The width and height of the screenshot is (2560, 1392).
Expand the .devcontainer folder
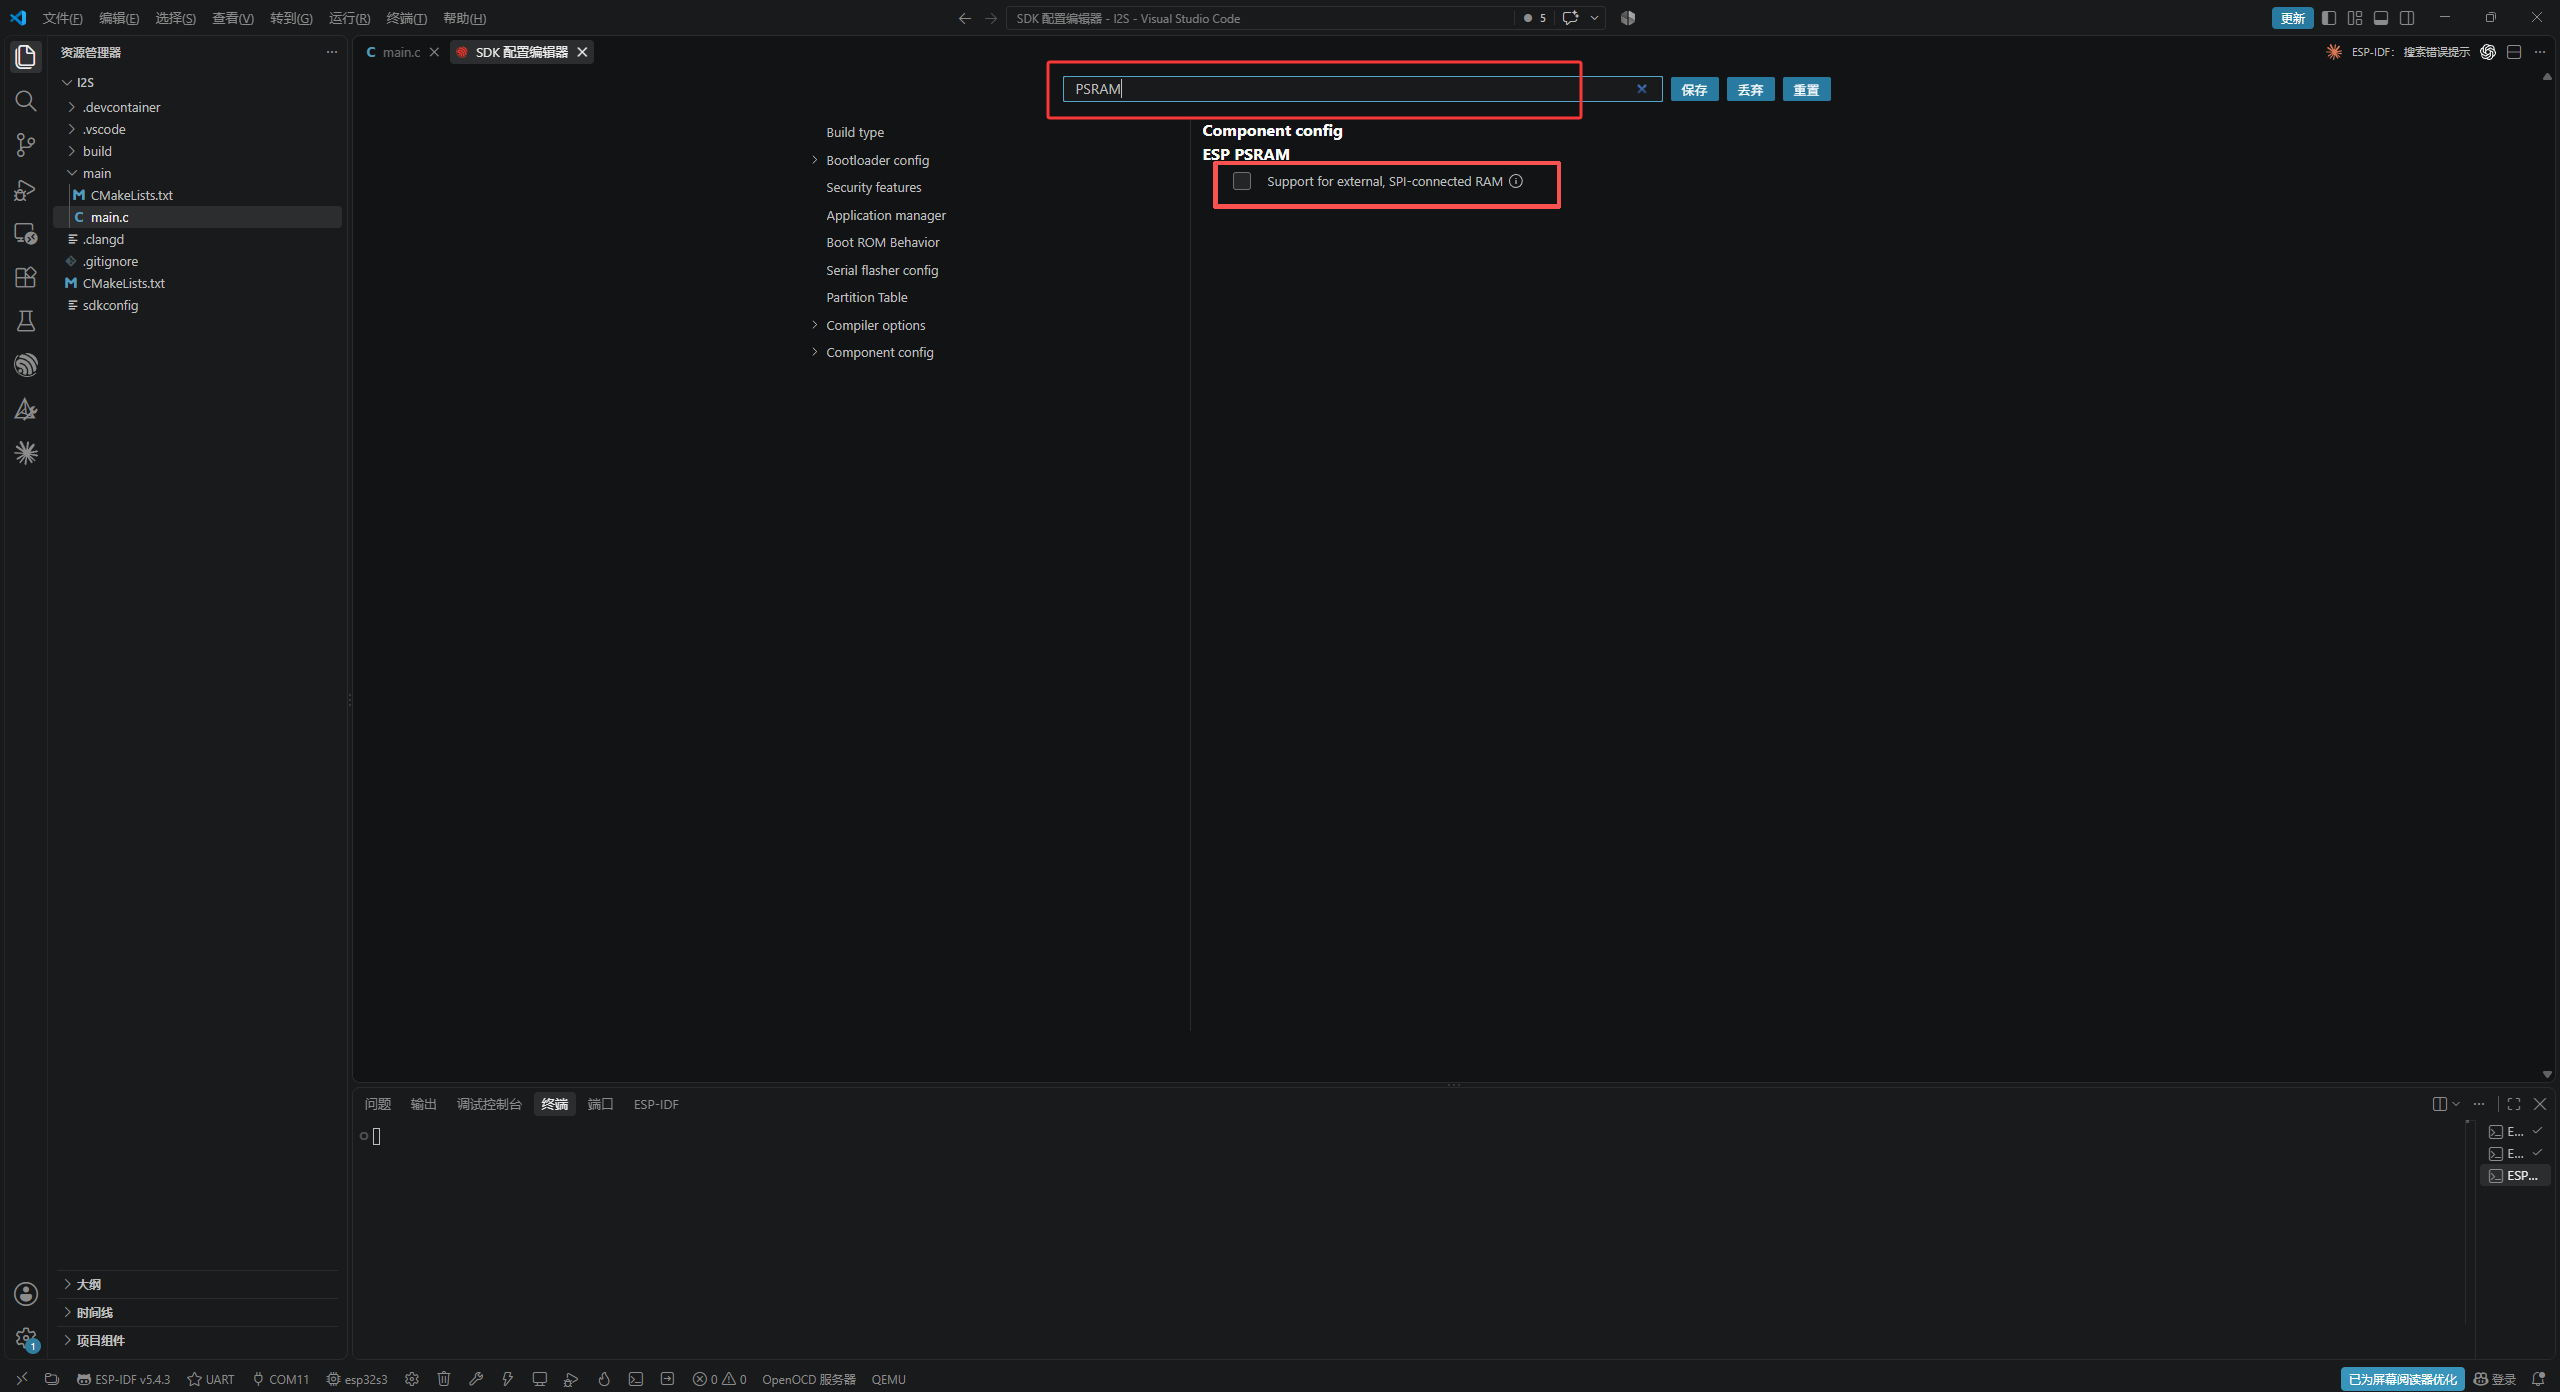click(x=121, y=107)
